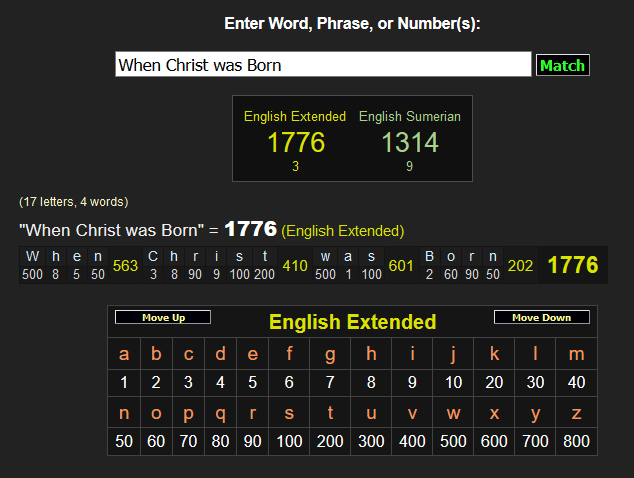
Task: Click the word entry text field
Action: pos(322,65)
